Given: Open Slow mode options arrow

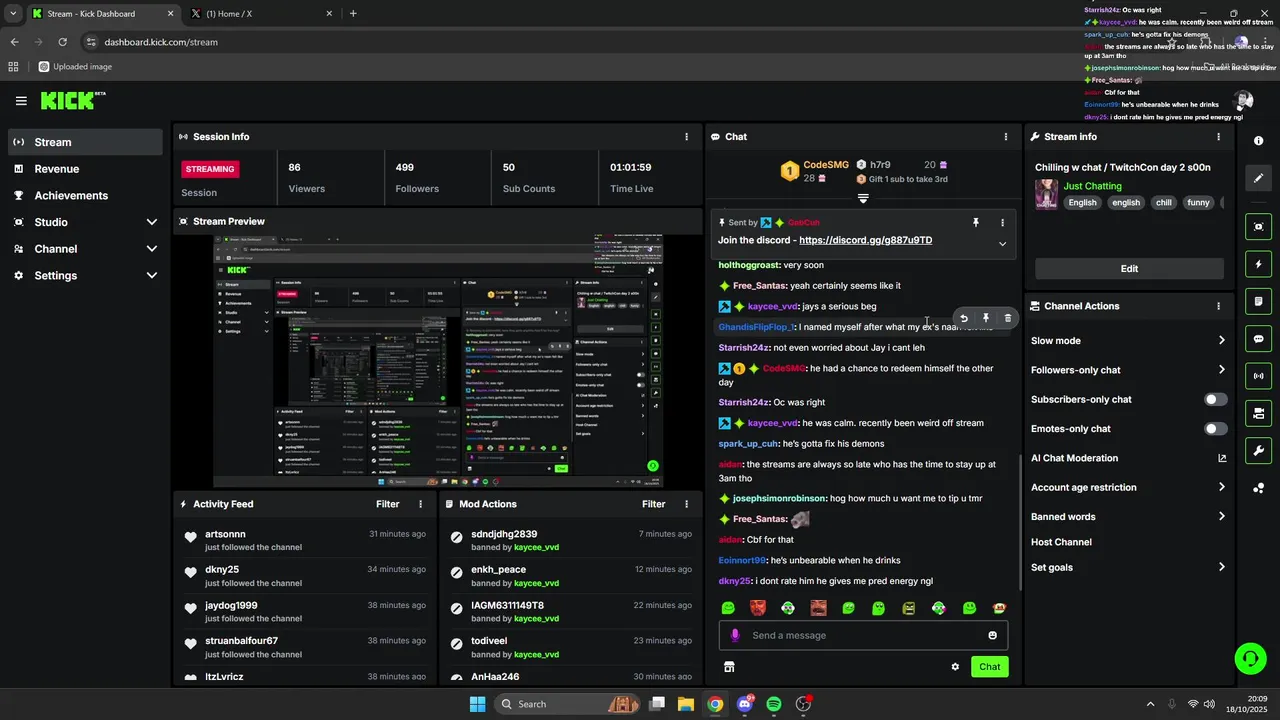Looking at the screenshot, I should [x=1221, y=341].
